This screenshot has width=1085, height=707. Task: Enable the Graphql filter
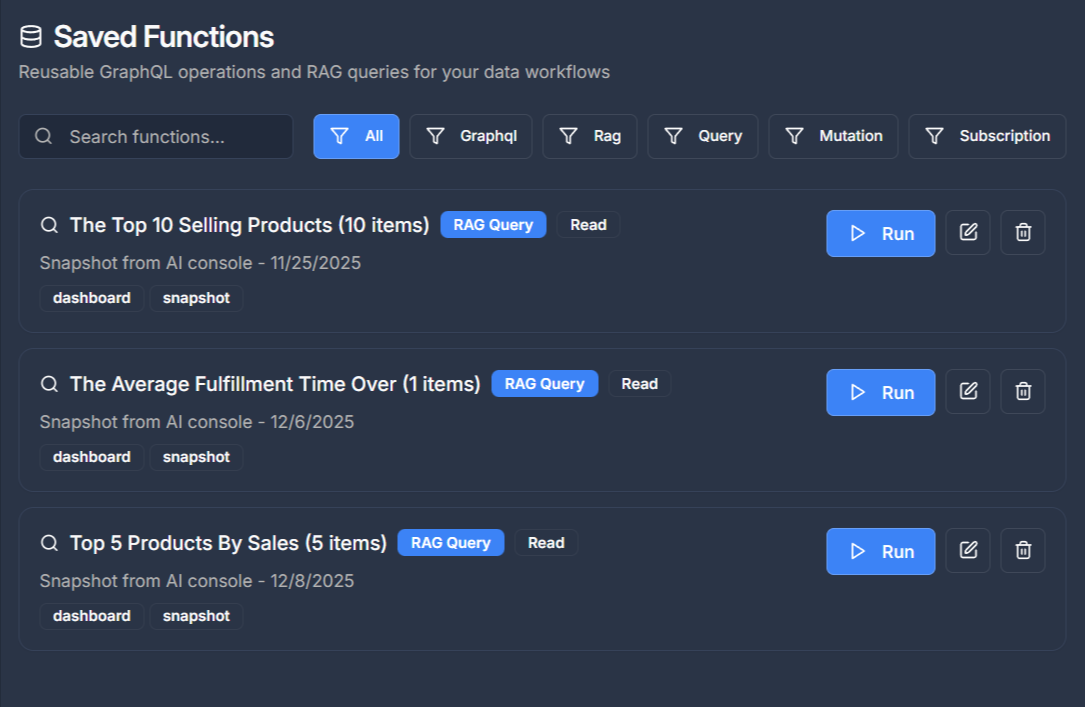[471, 135]
